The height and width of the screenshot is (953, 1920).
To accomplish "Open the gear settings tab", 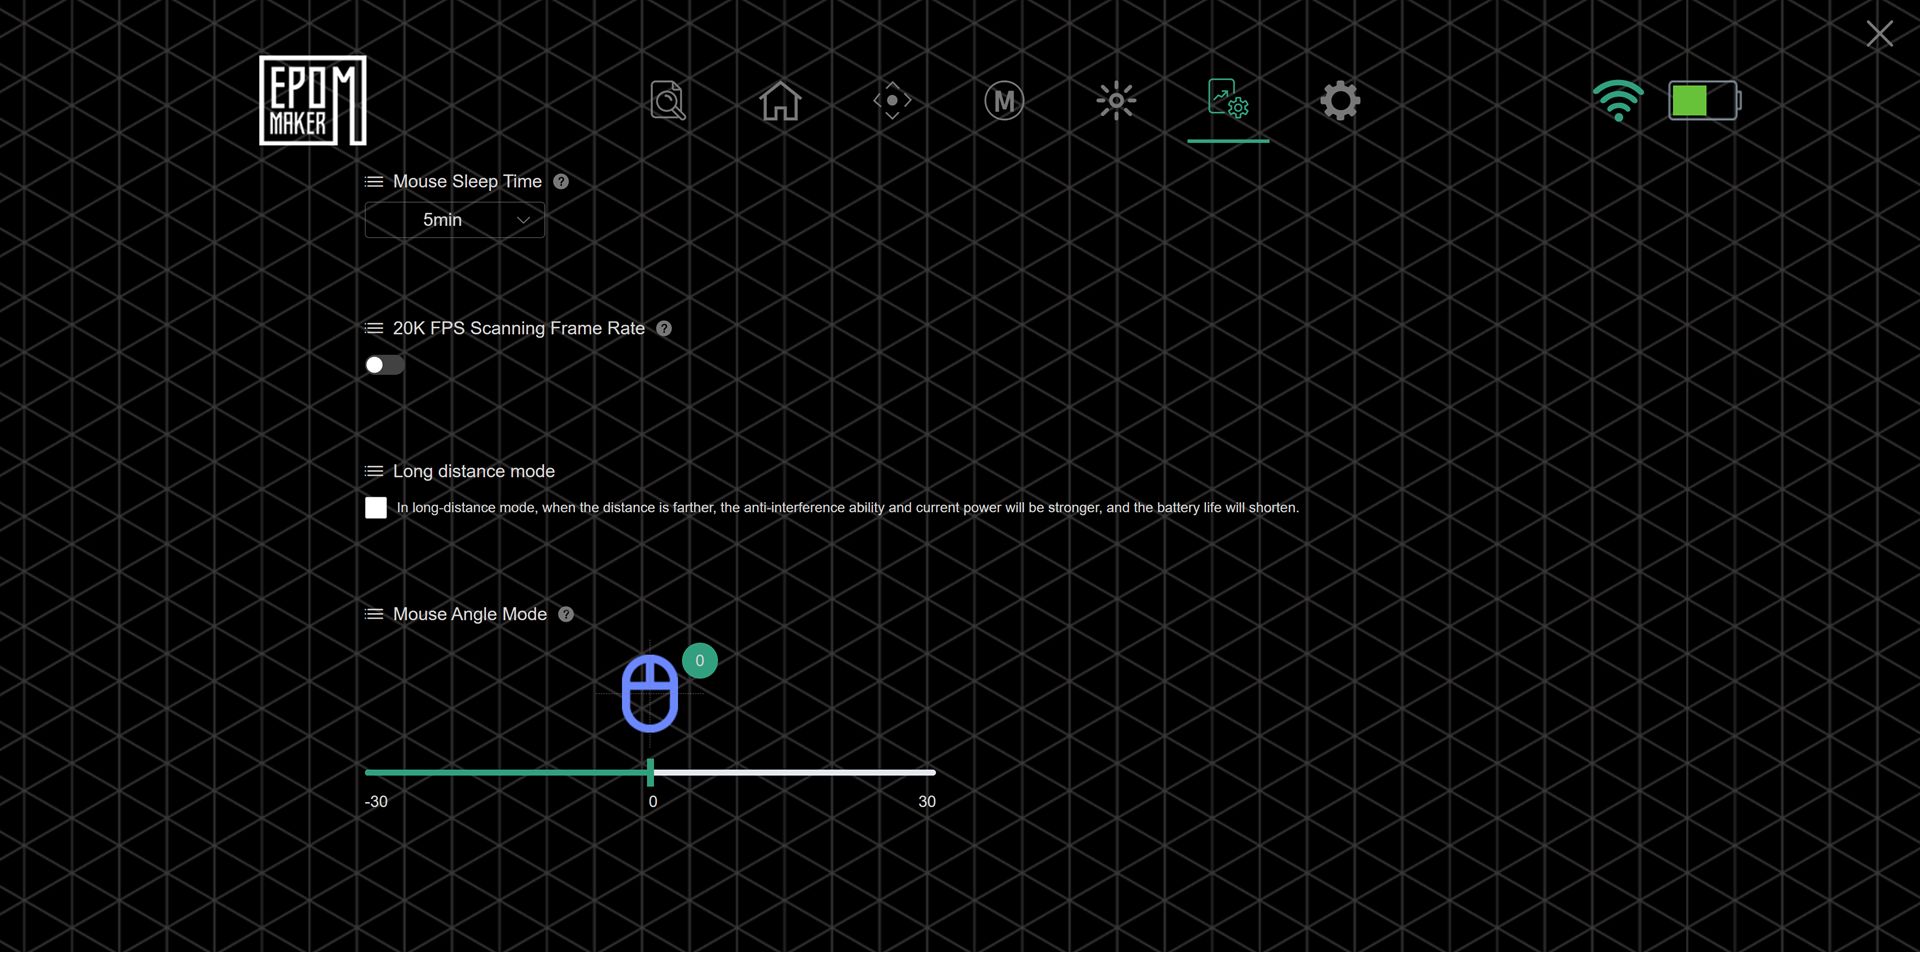I will 1340,100.
